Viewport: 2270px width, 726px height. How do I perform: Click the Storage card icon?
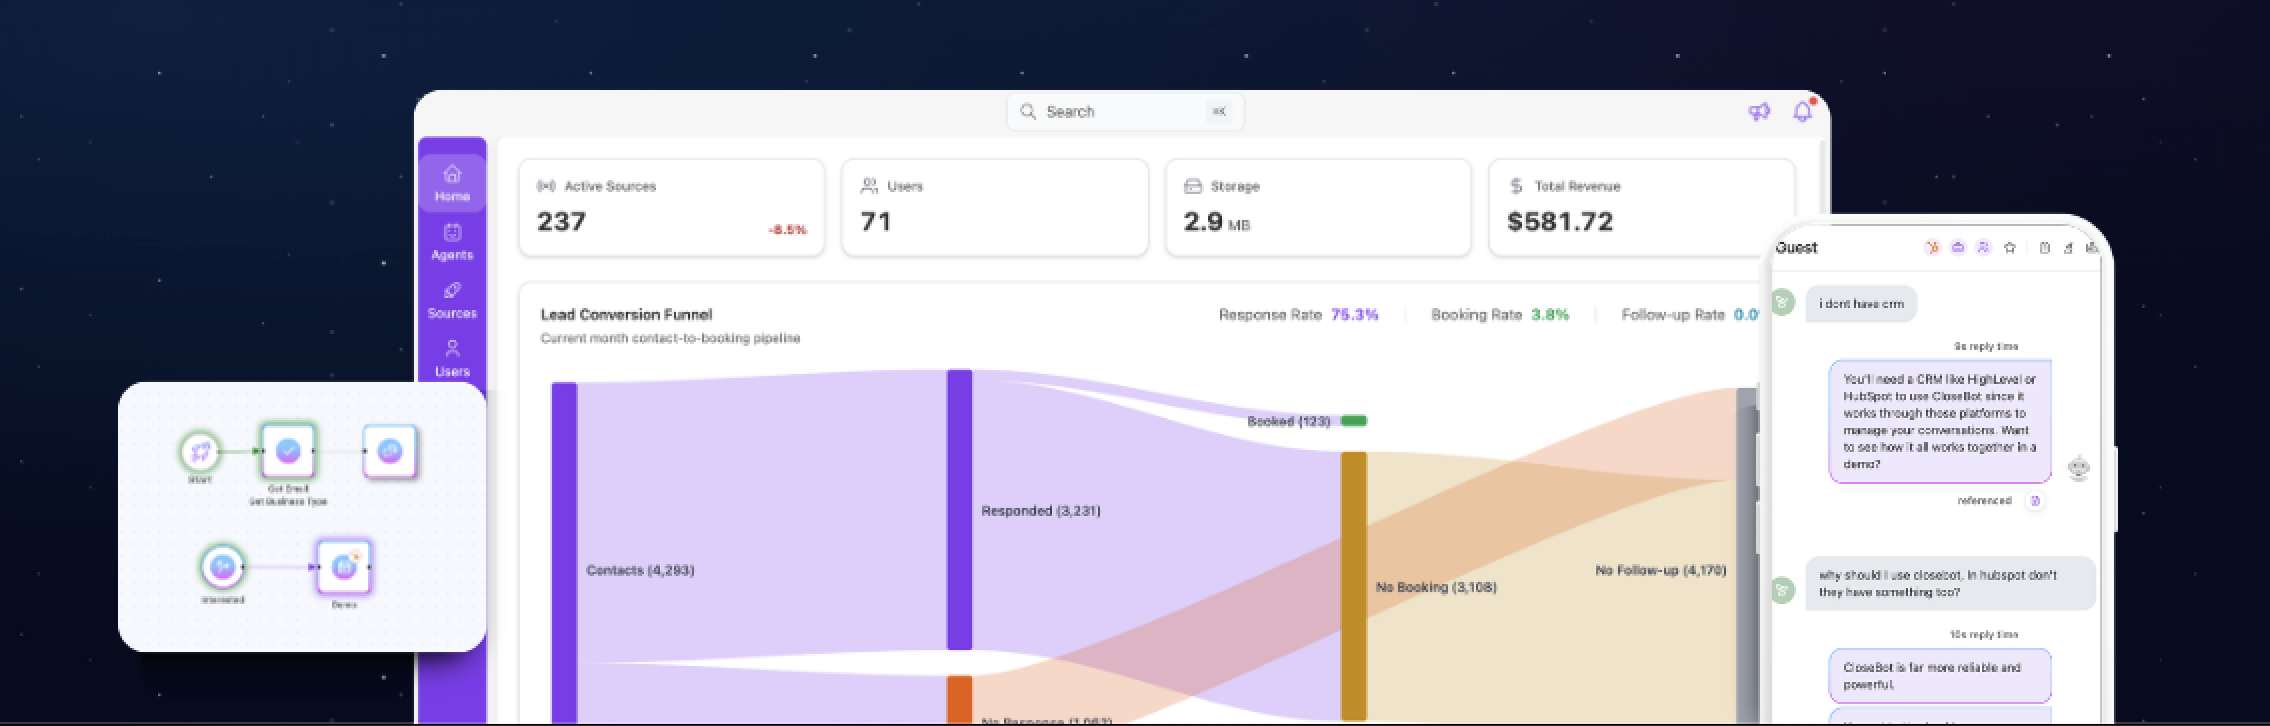point(1192,186)
